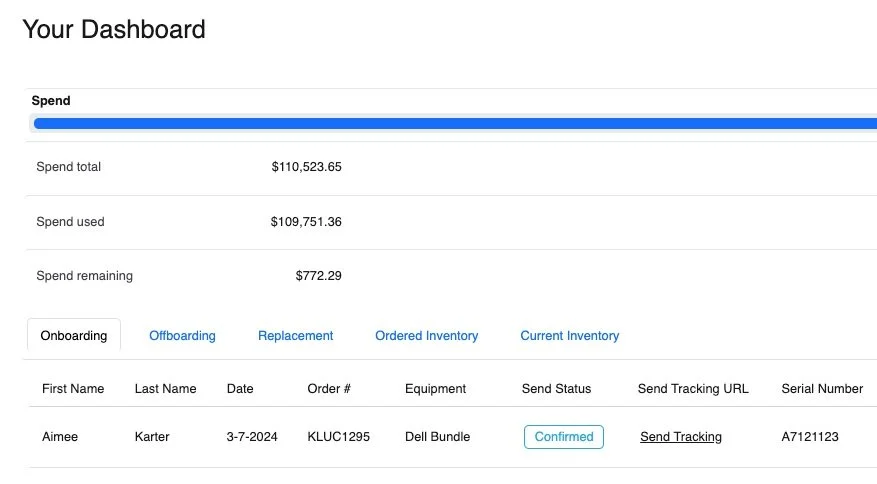View the Current Inventory tab

[x=569, y=336]
